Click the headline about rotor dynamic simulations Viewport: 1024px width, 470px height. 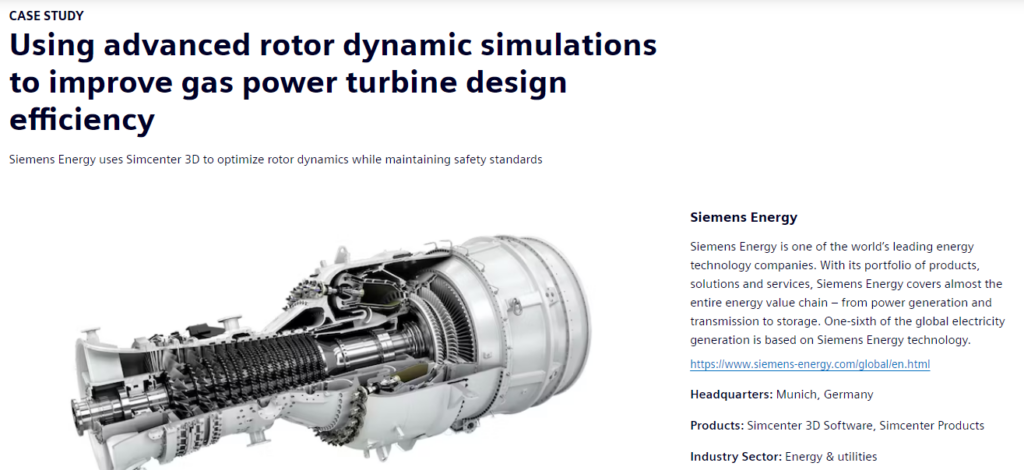(x=333, y=82)
